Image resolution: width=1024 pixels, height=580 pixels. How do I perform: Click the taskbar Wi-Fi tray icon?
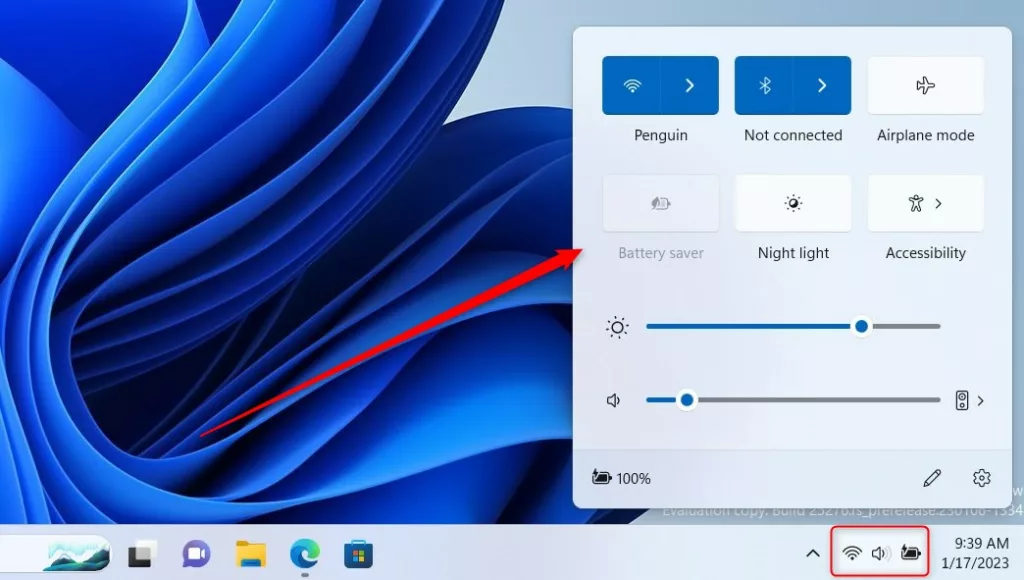[x=852, y=553]
